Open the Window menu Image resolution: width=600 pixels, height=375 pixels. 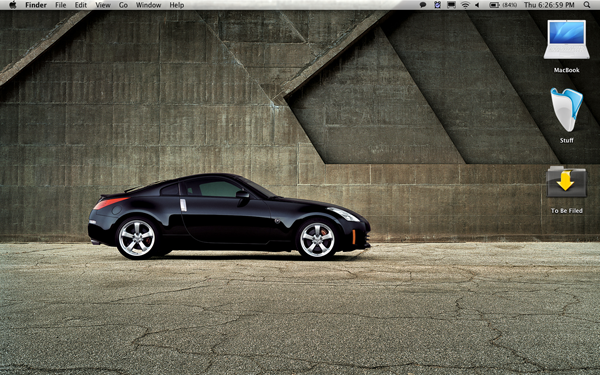coord(148,5)
